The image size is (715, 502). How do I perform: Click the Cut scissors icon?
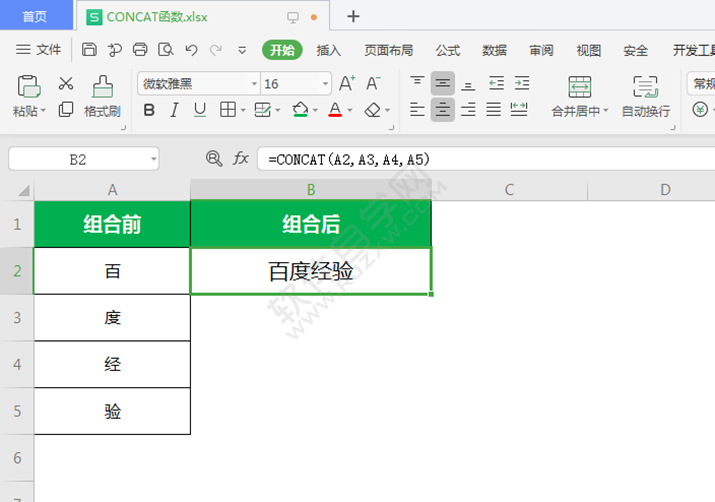click(x=66, y=83)
